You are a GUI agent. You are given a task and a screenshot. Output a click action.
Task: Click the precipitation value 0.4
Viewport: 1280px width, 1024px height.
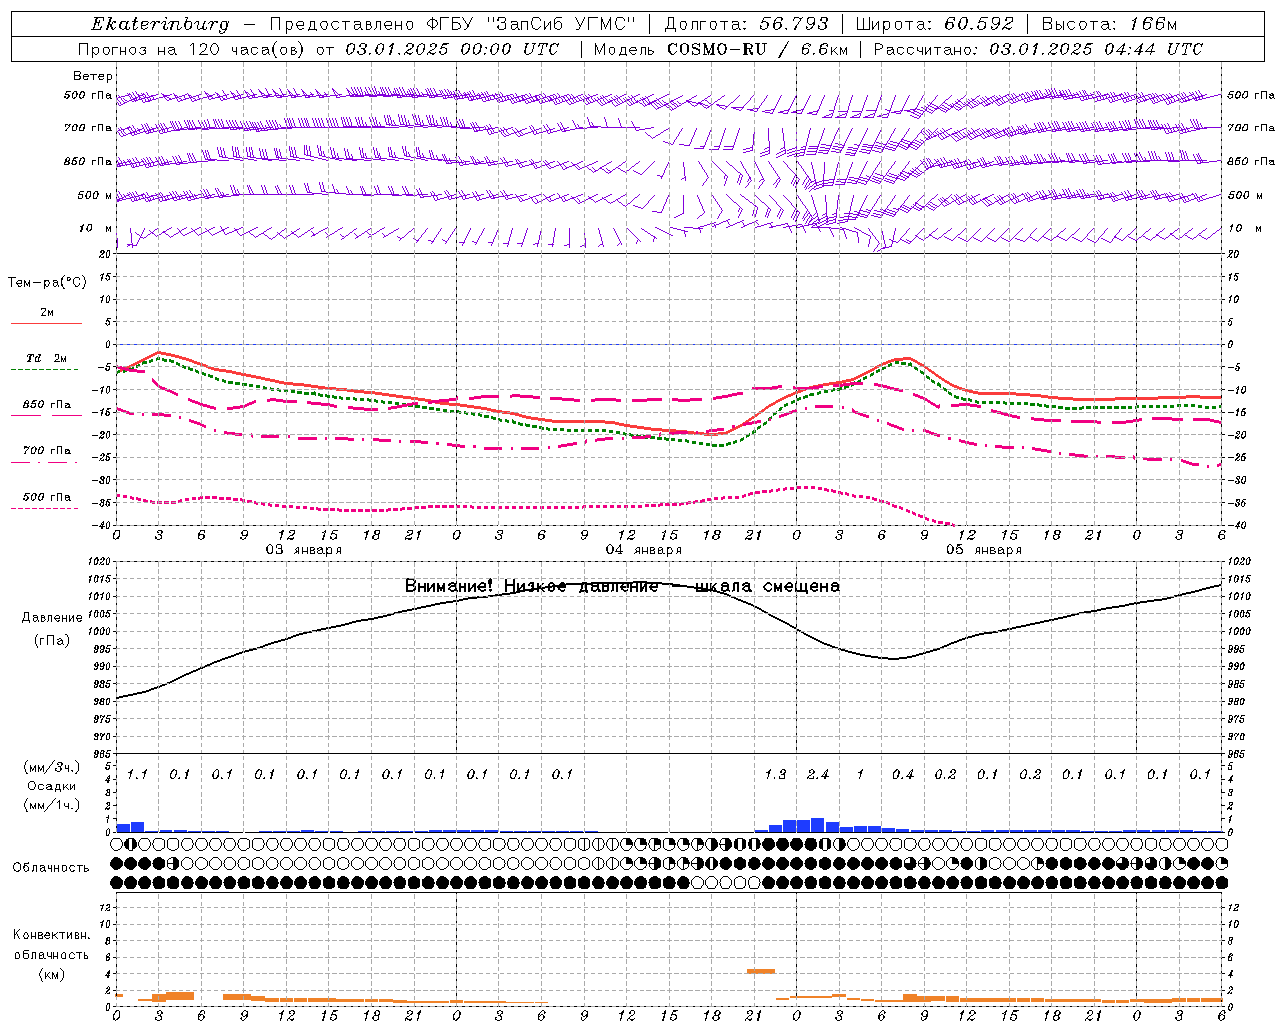click(x=903, y=774)
